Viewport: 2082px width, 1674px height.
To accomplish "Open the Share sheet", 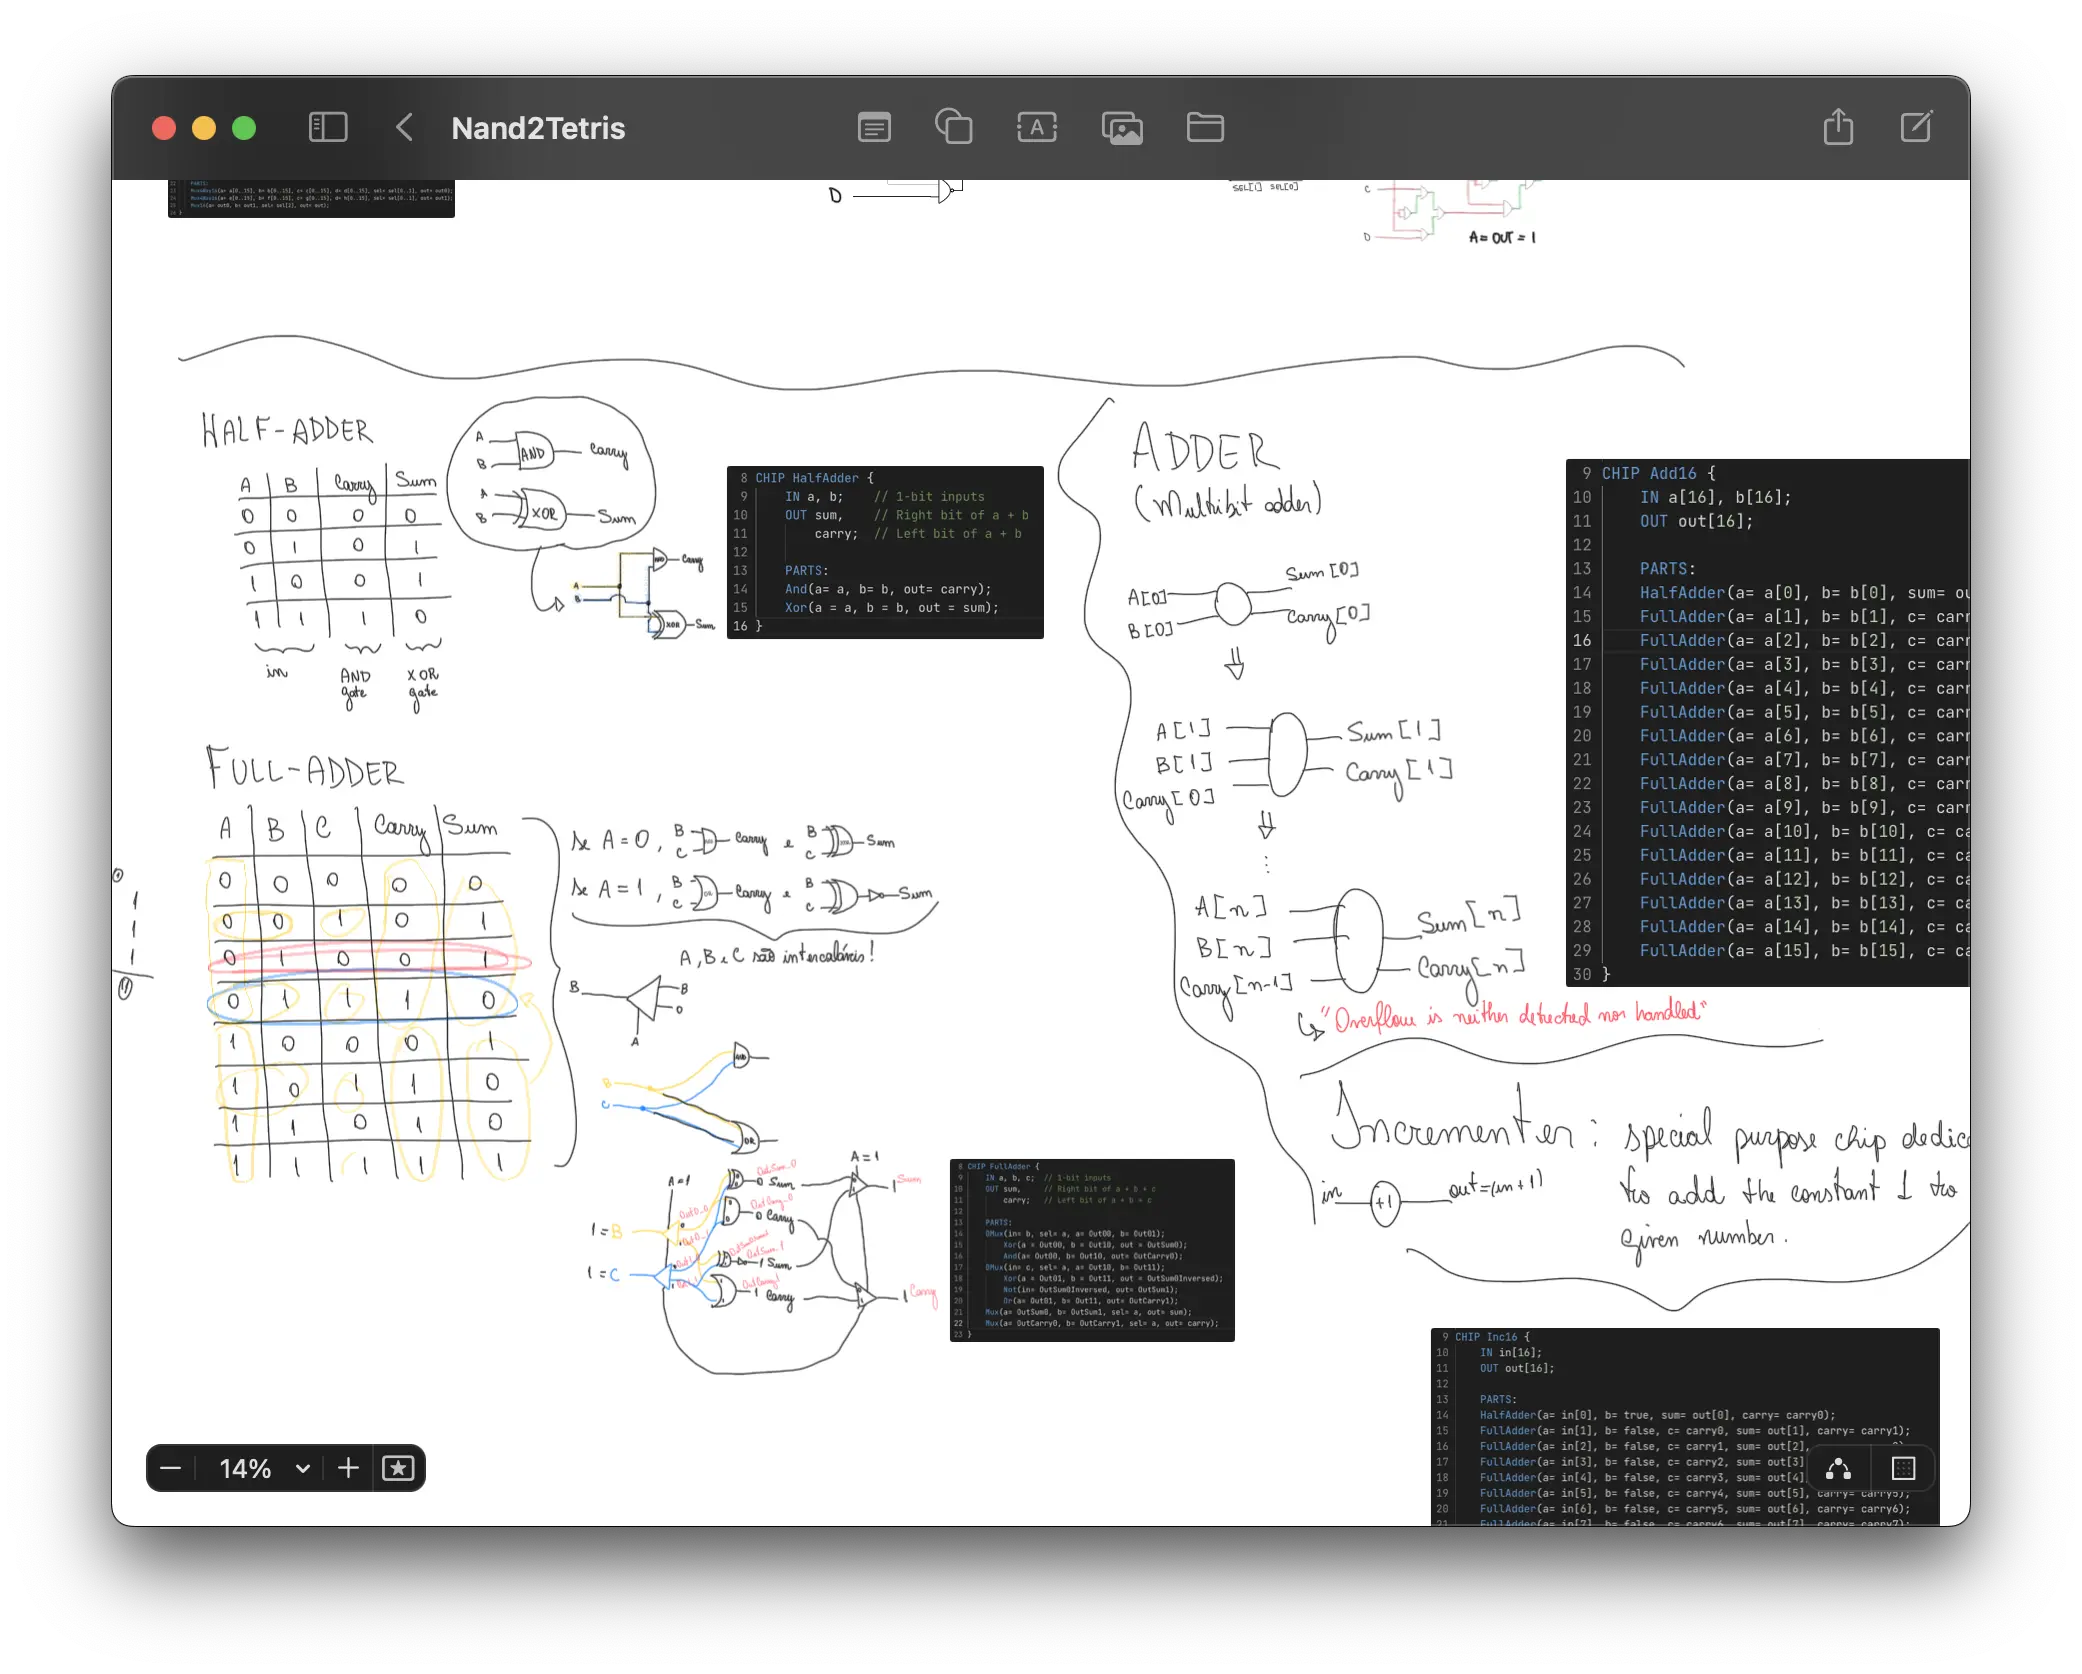I will pos(1838,127).
